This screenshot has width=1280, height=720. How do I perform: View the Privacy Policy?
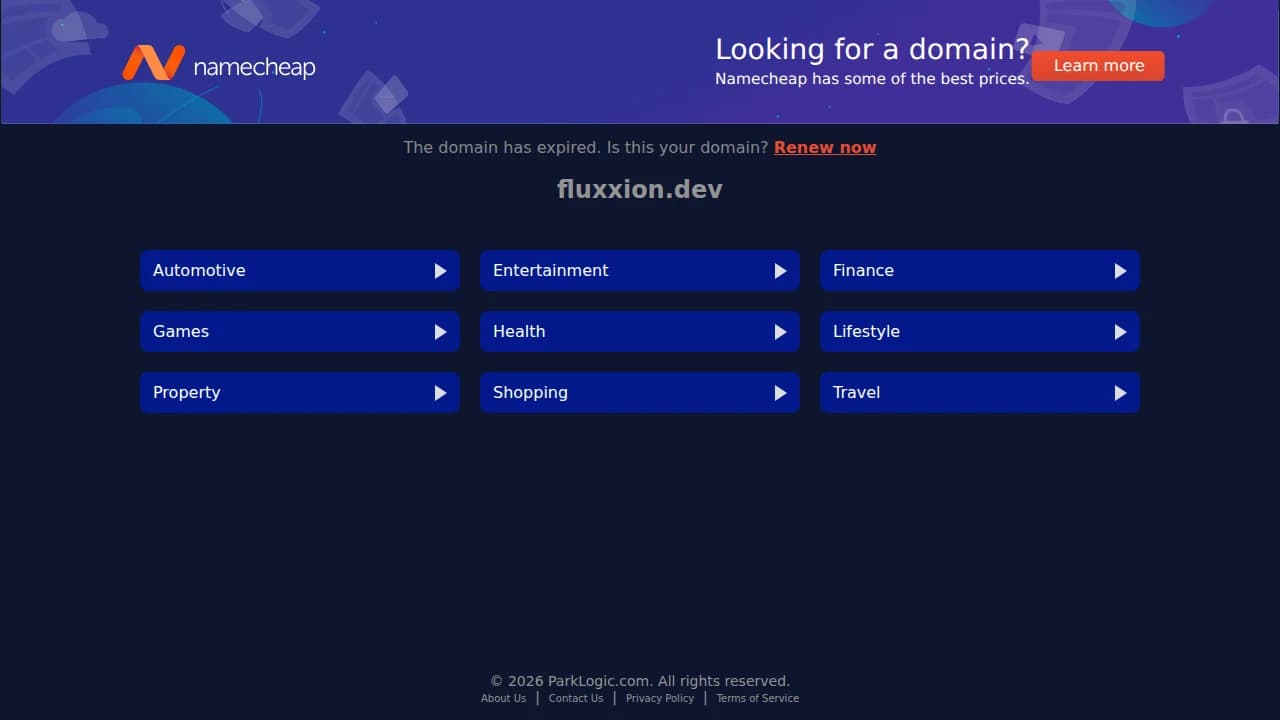coord(659,698)
